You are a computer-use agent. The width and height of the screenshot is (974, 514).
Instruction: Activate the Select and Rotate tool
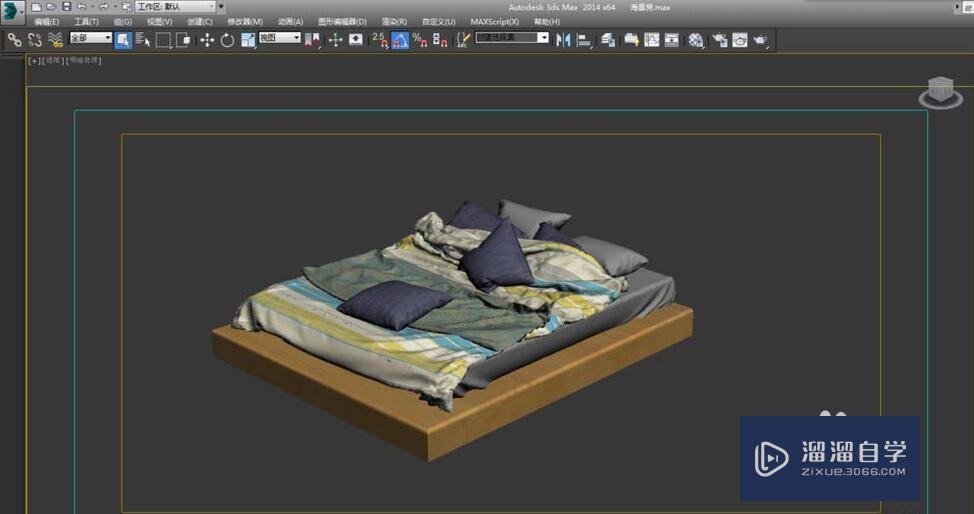[227, 40]
